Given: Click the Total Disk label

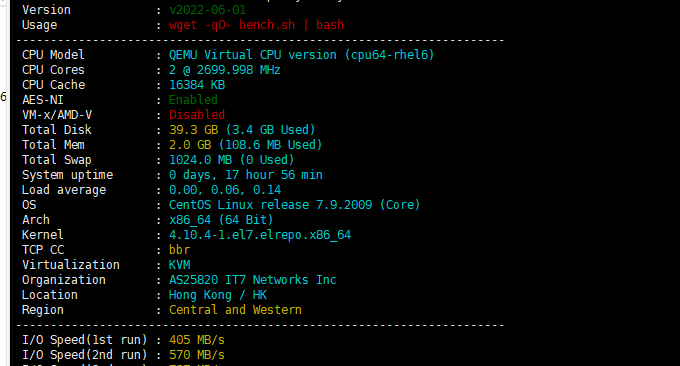Looking at the screenshot, I should tap(57, 130).
